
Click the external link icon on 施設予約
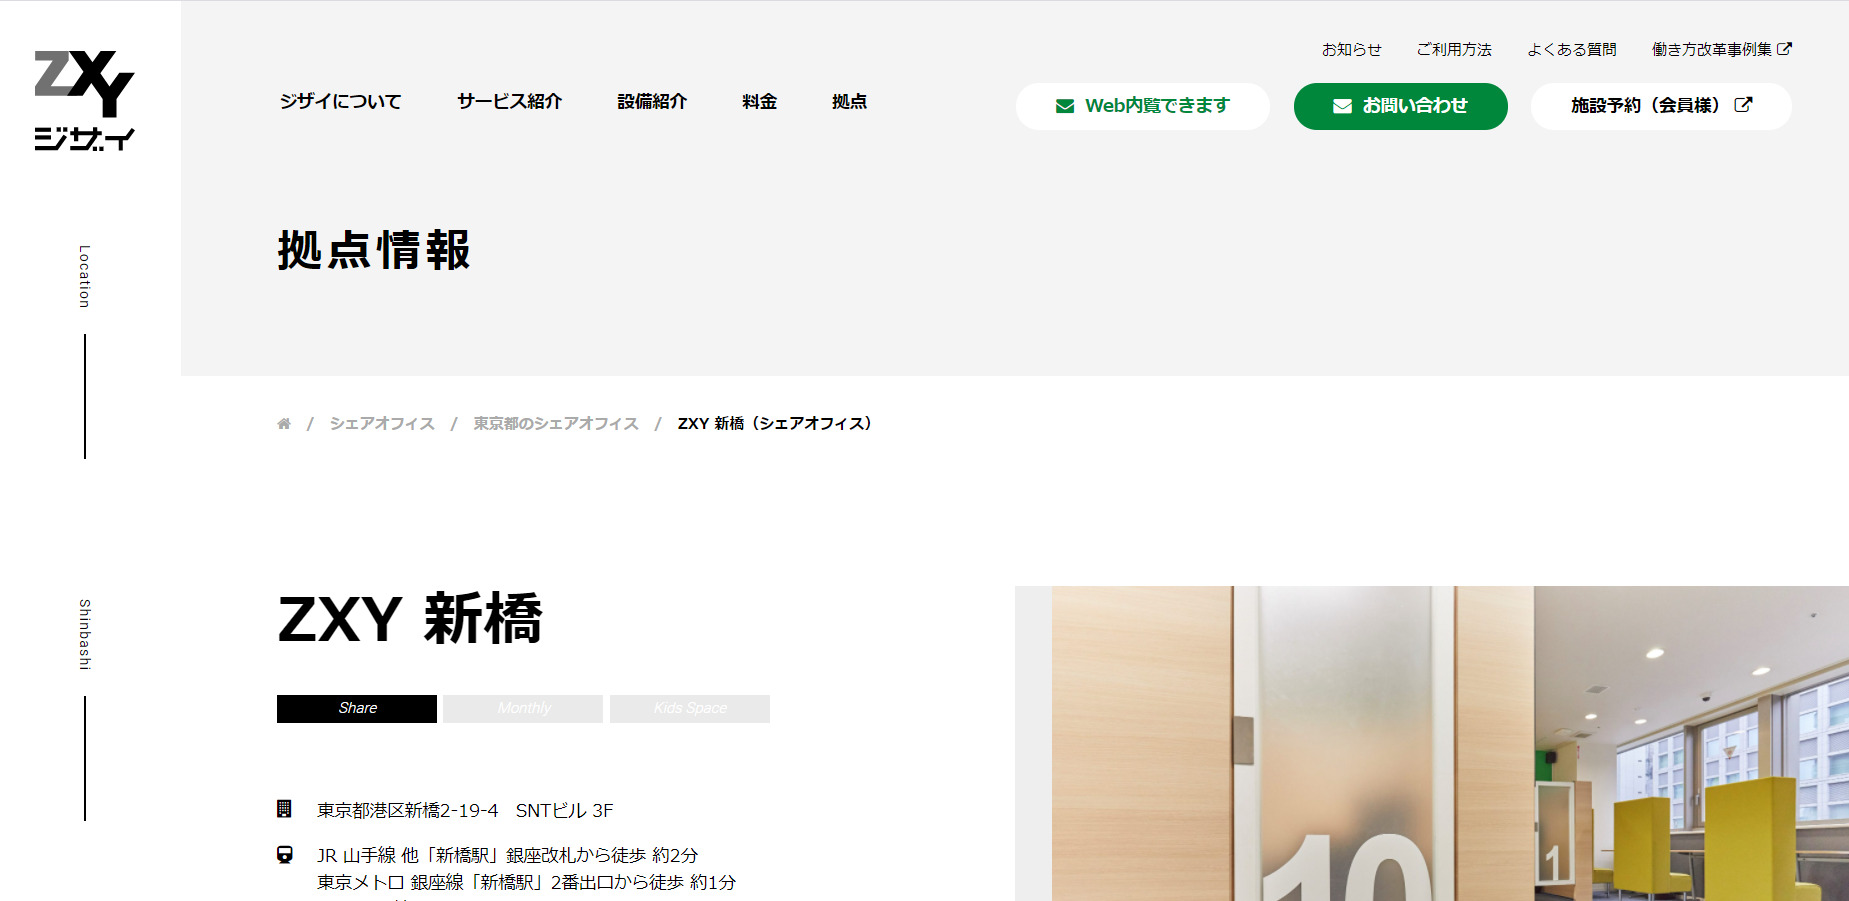tap(1743, 105)
